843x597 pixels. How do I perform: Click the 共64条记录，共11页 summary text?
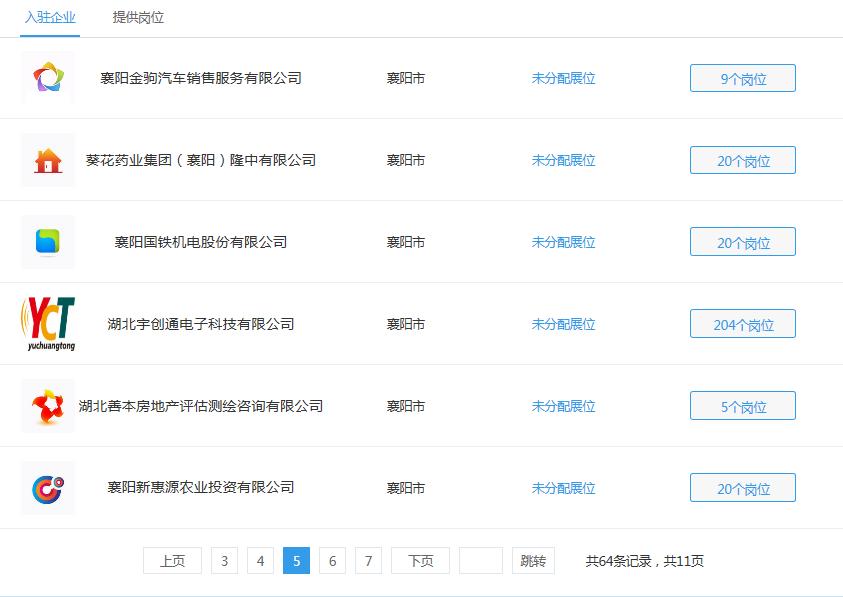[x=645, y=561]
